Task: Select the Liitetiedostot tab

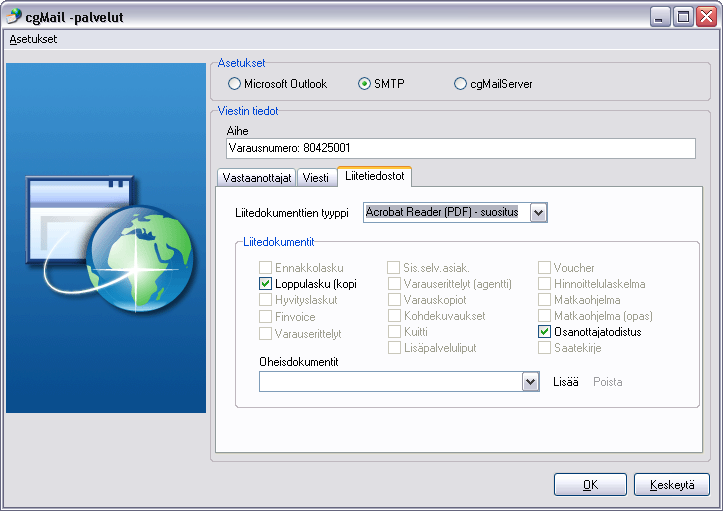Action: pyautogui.click(x=374, y=176)
